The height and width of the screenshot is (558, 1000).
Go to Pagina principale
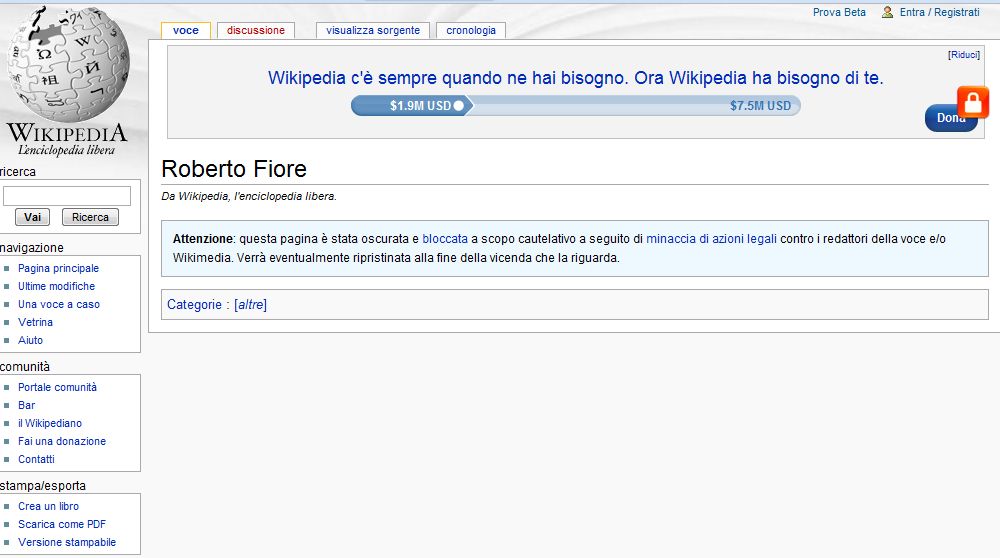point(58,268)
